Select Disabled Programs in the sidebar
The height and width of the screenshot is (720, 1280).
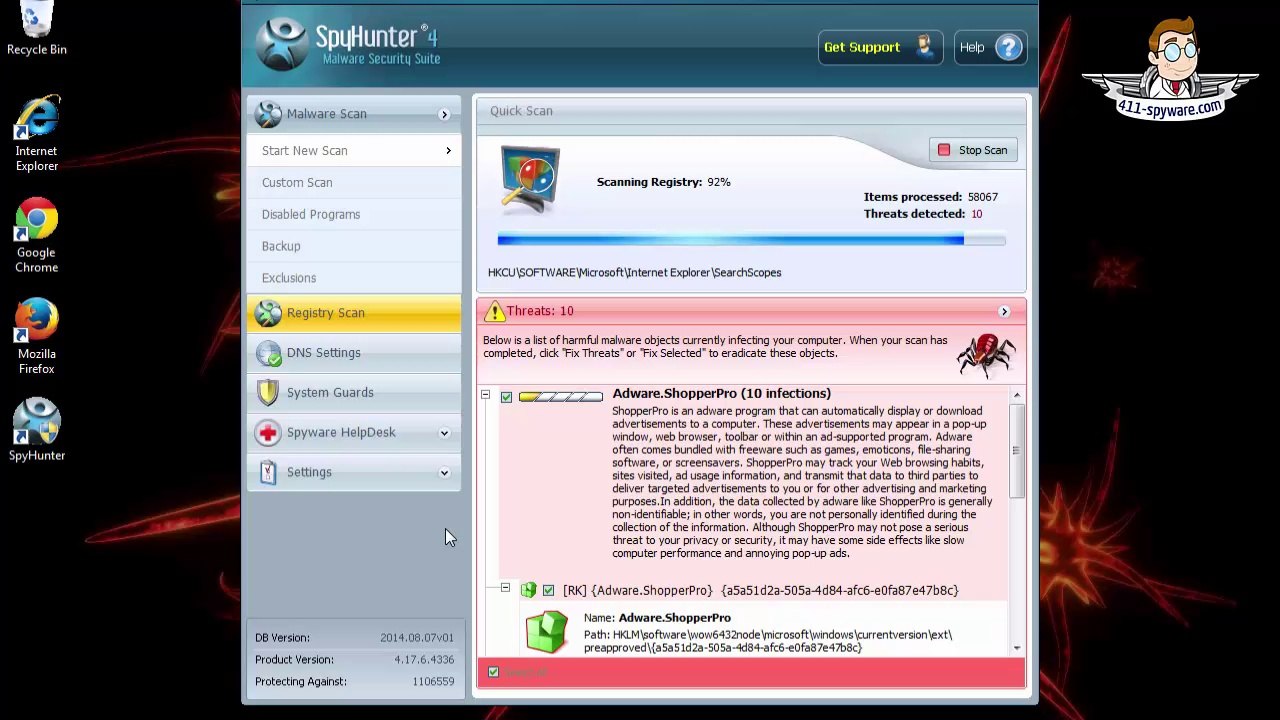click(354, 215)
